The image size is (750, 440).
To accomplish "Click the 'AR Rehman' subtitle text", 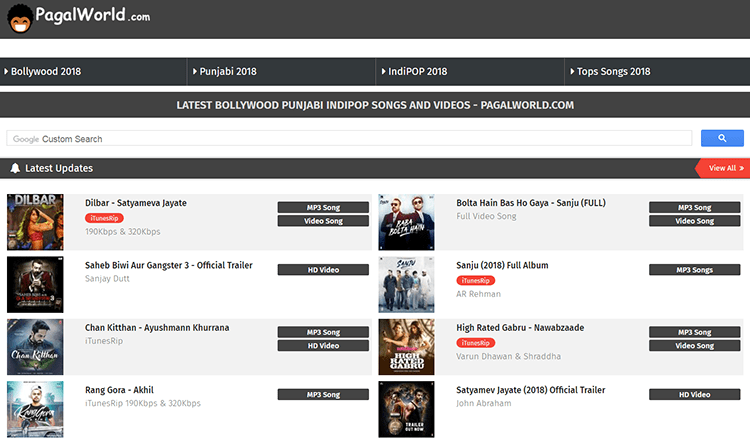I will click(x=478, y=294).
